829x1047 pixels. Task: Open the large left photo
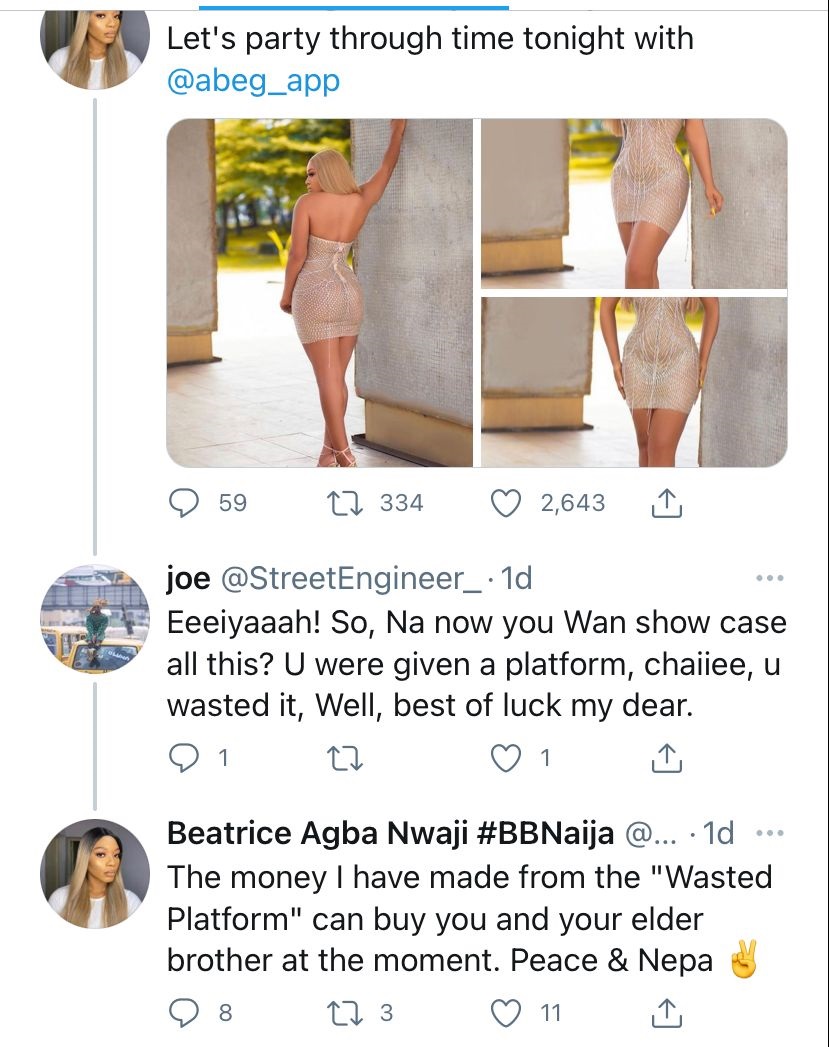[319, 292]
